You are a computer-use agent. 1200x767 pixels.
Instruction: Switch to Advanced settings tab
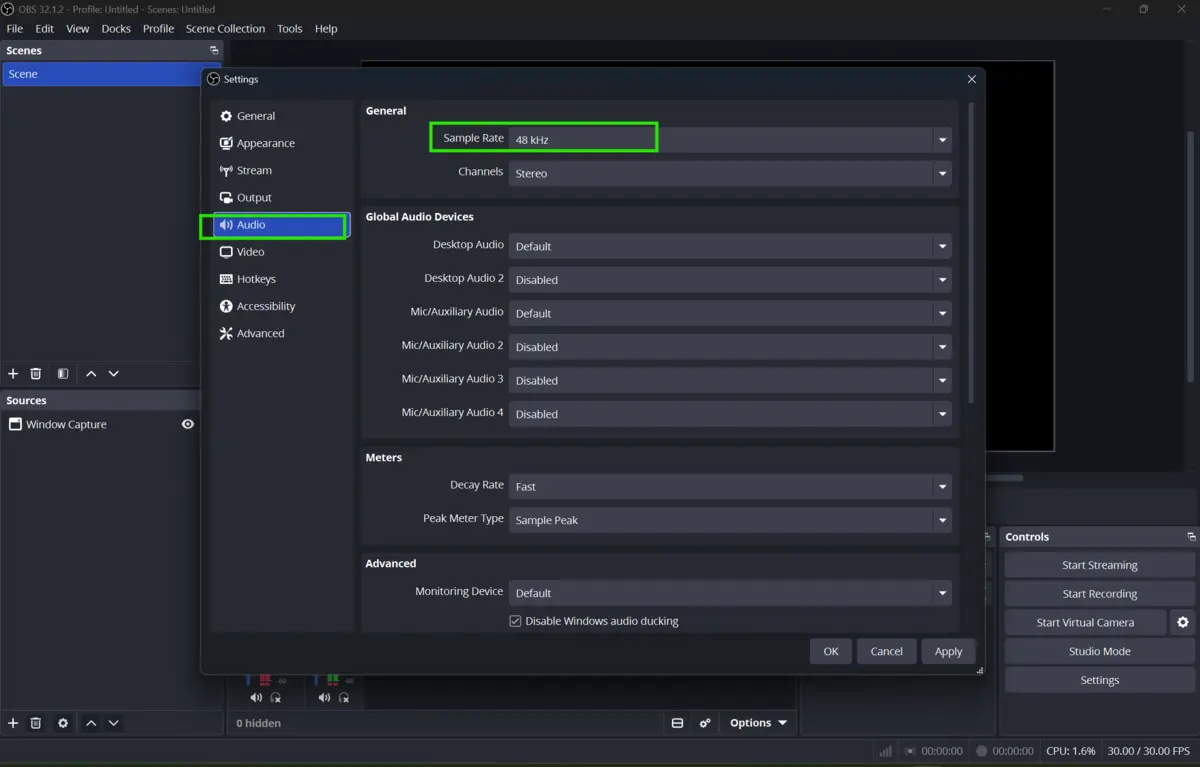(x=282, y=333)
